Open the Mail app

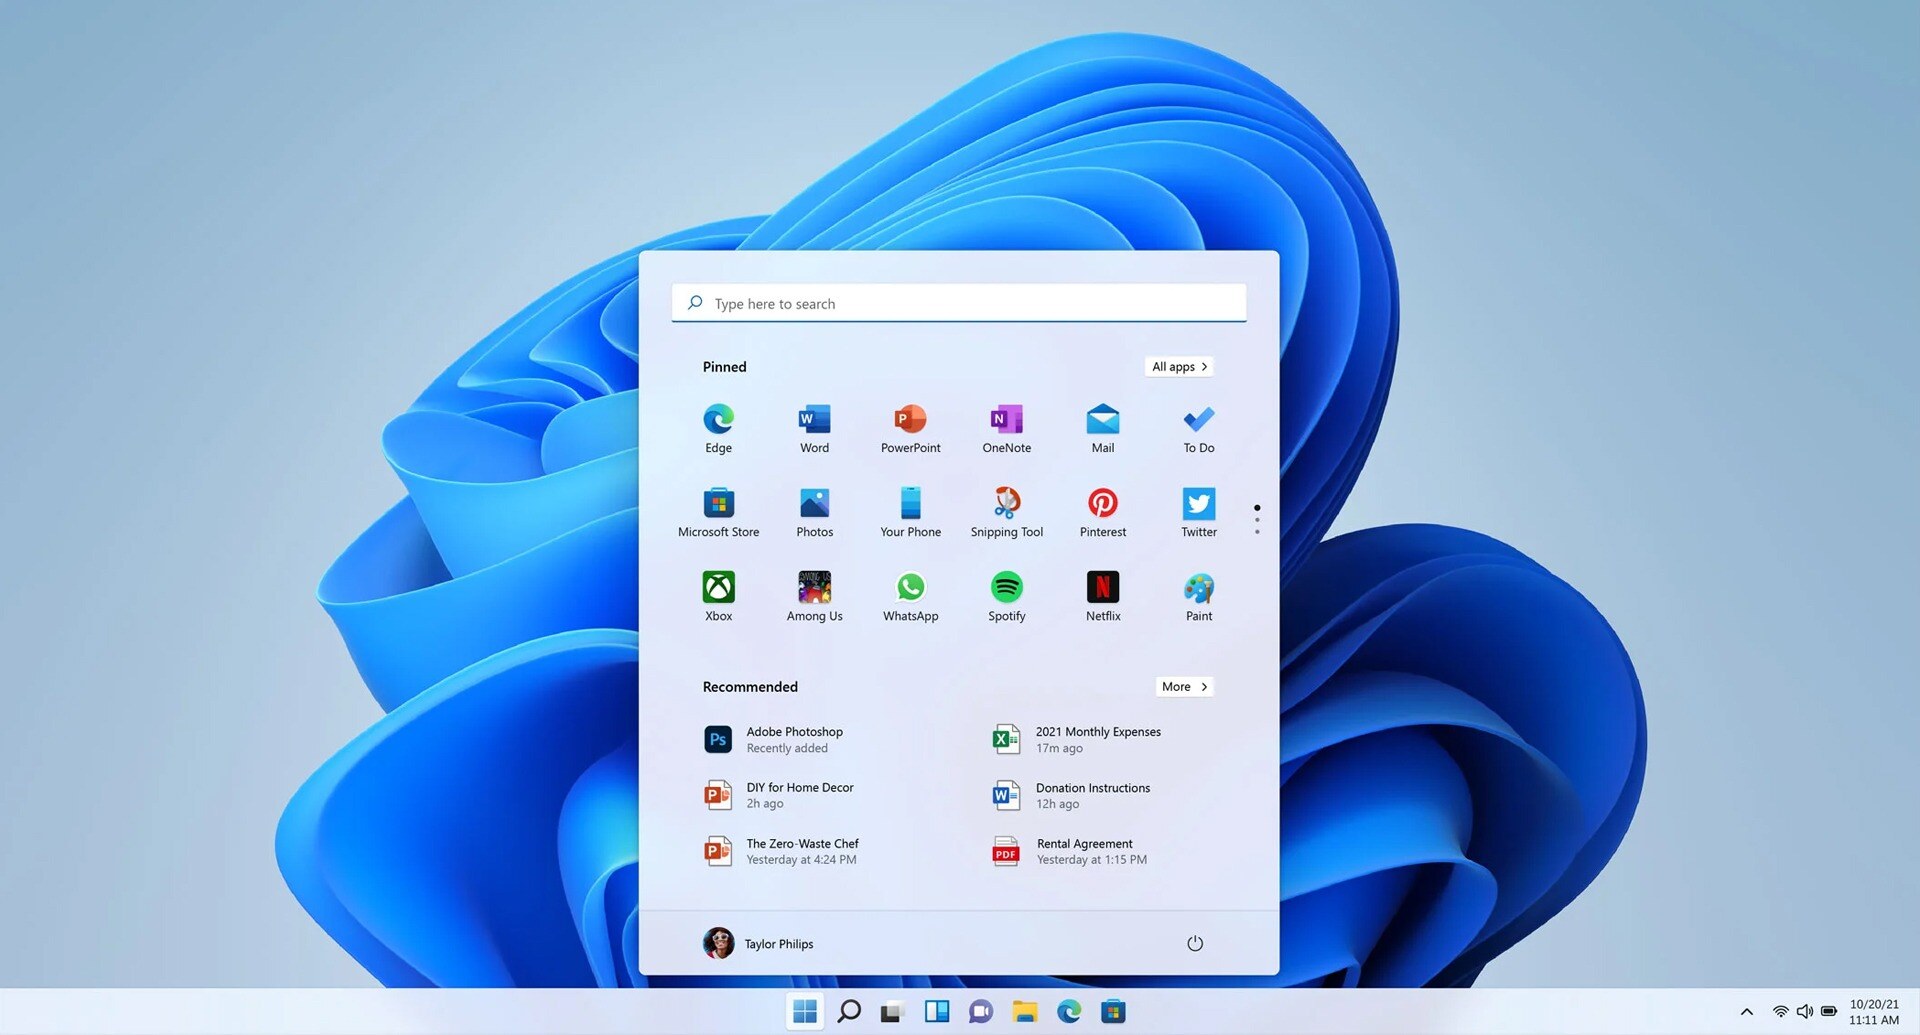click(x=1102, y=428)
